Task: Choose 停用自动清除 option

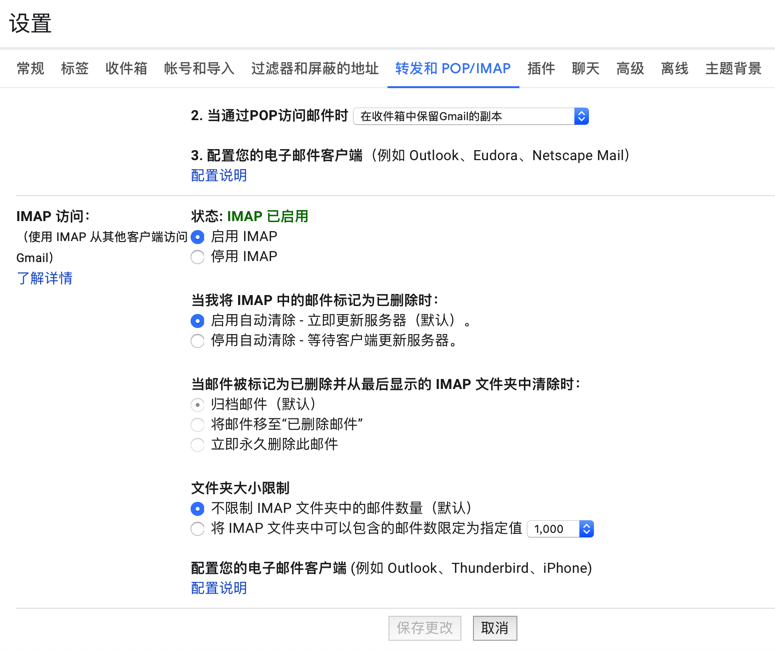Action: 198,341
